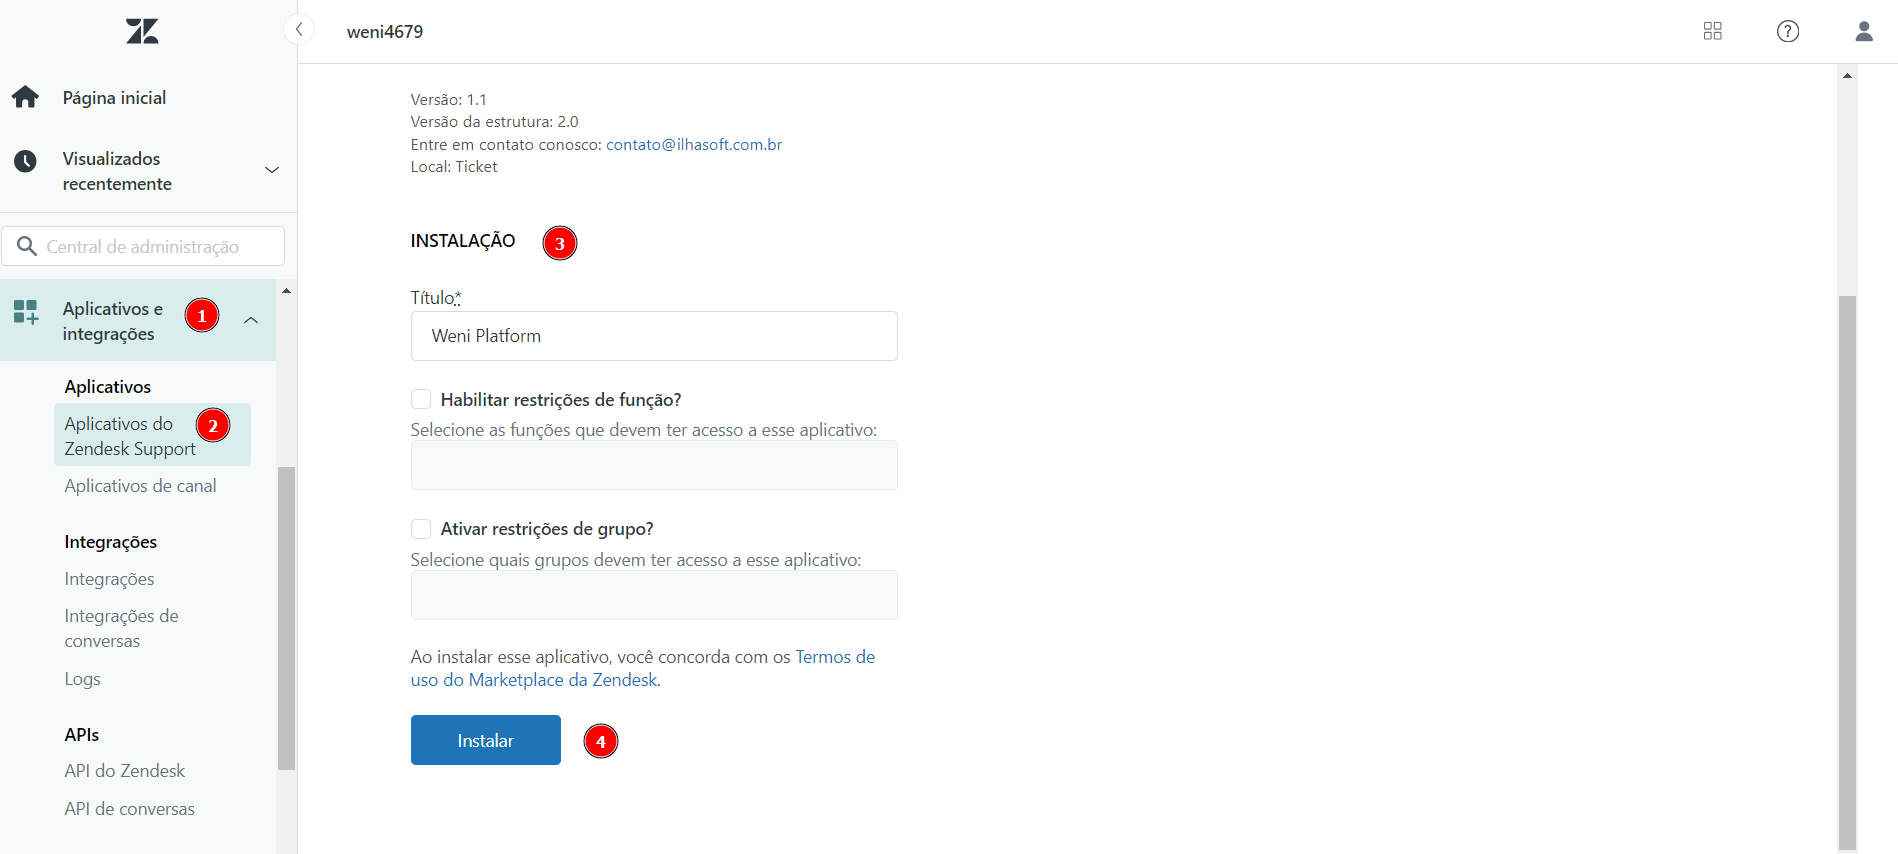Click the clock icon beside Visualizados recentemente
Screen dimensions: 1898x854
[25, 161]
